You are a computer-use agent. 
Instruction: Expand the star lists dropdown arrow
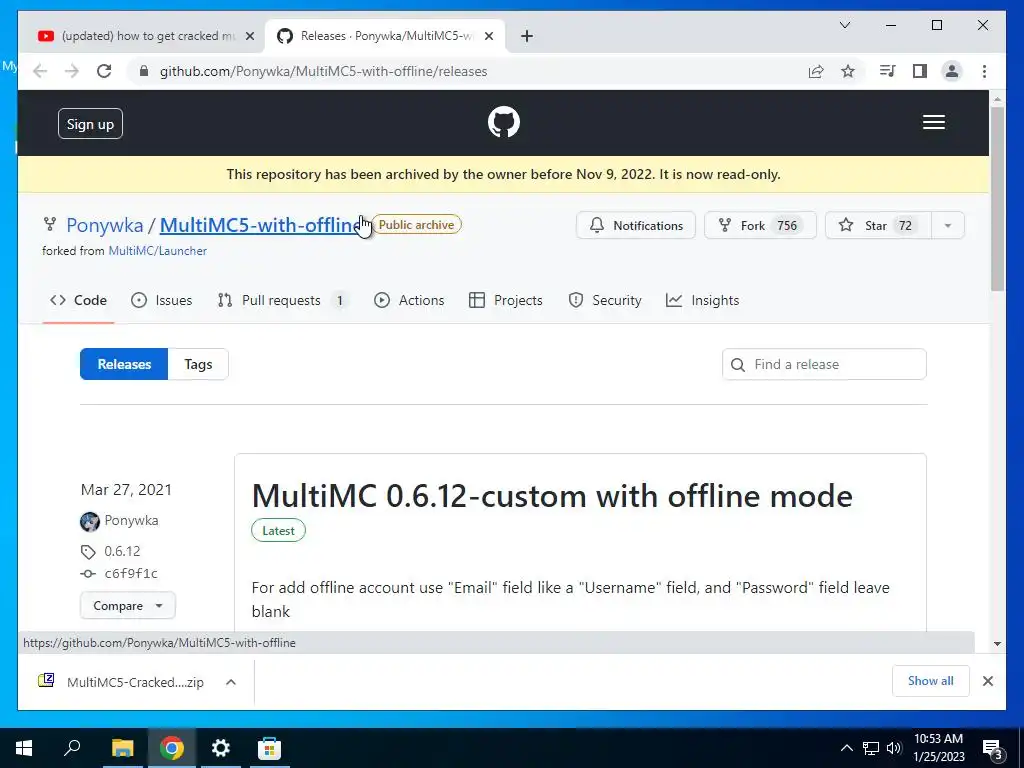[x=948, y=225]
